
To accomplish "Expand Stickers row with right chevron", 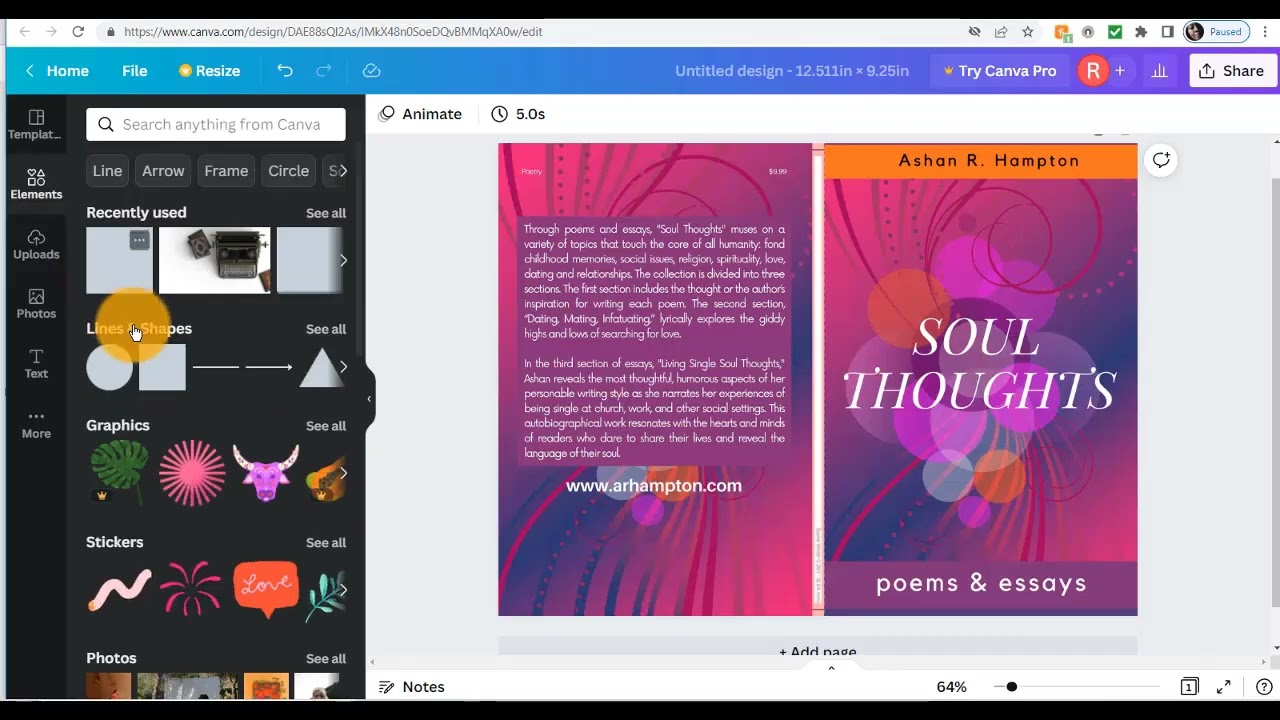I will tap(343, 589).
